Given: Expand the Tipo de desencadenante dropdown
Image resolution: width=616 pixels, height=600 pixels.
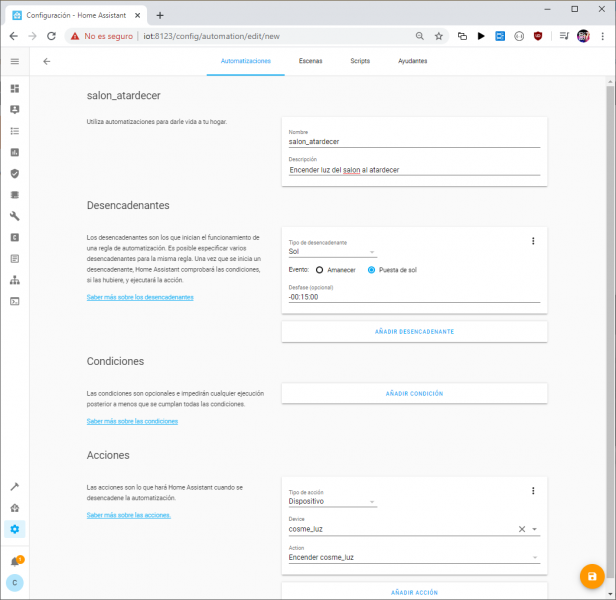Looking at the screenshot, I should coord(332,252).
